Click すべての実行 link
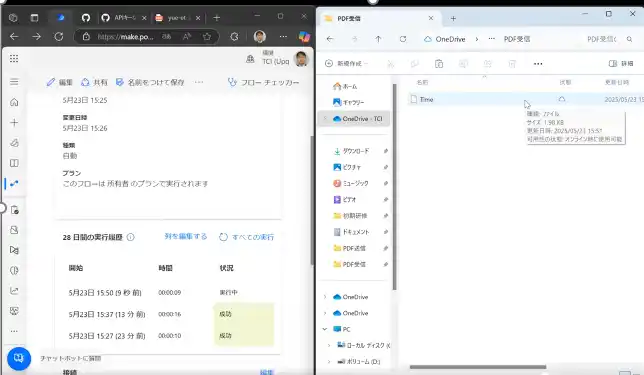The image size is (644, 375). [x=246, y=237]
